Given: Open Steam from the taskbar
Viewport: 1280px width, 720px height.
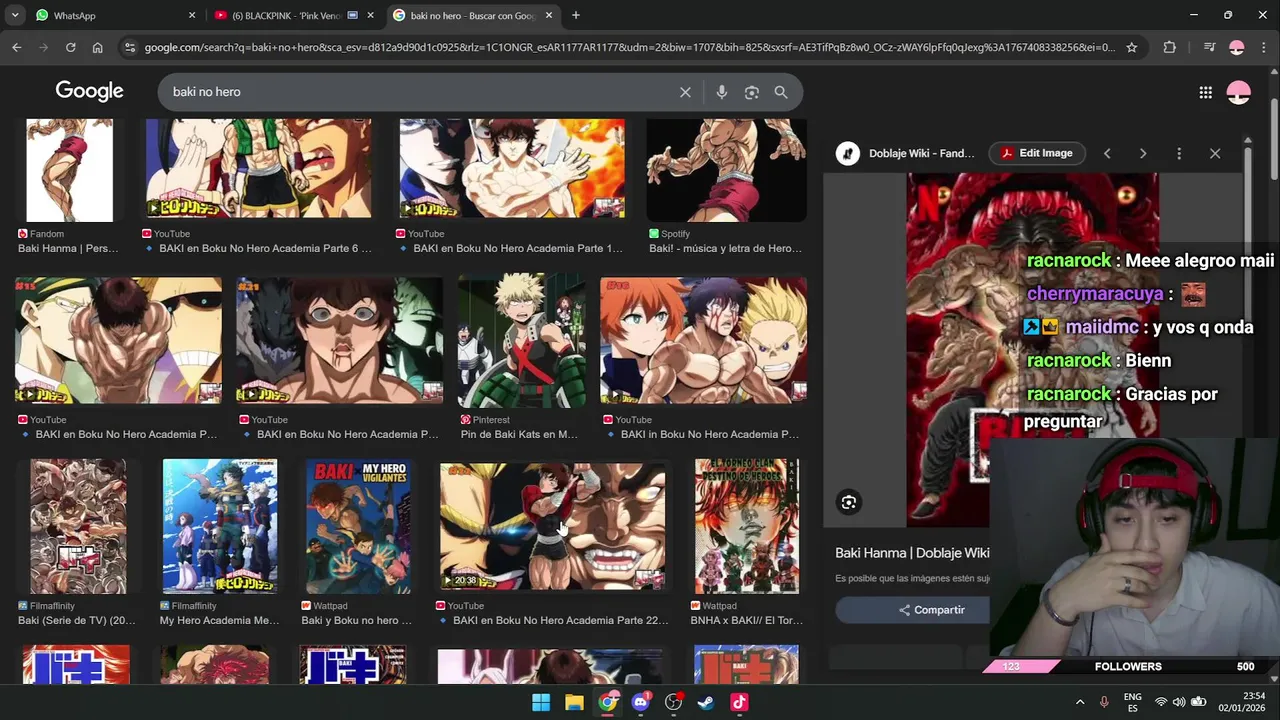Looking at the screenshot, I should point(706,702).
